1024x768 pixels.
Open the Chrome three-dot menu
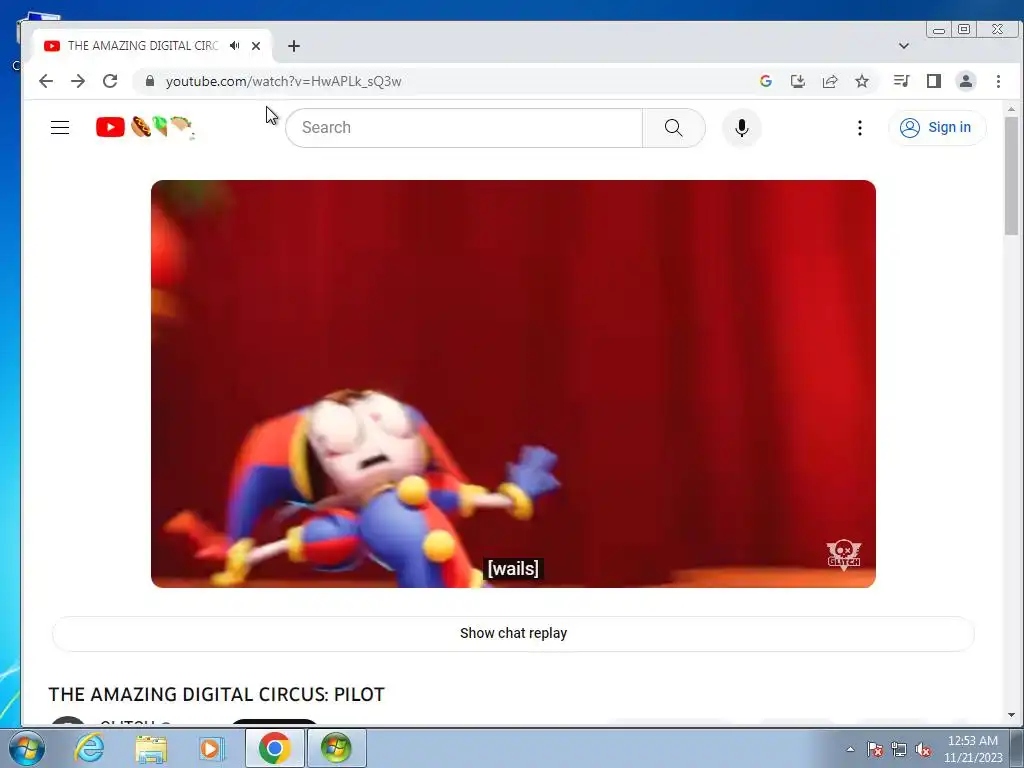998,81
